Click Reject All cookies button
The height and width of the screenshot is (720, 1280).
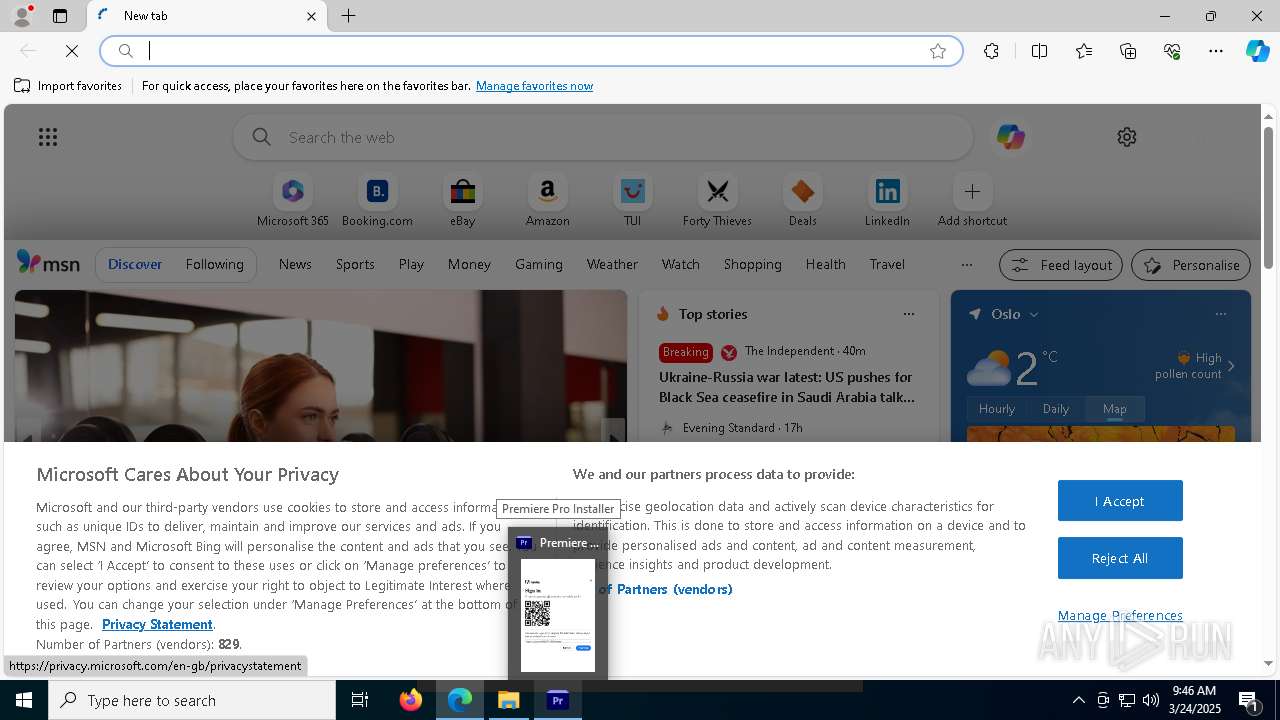(1120, 558)
